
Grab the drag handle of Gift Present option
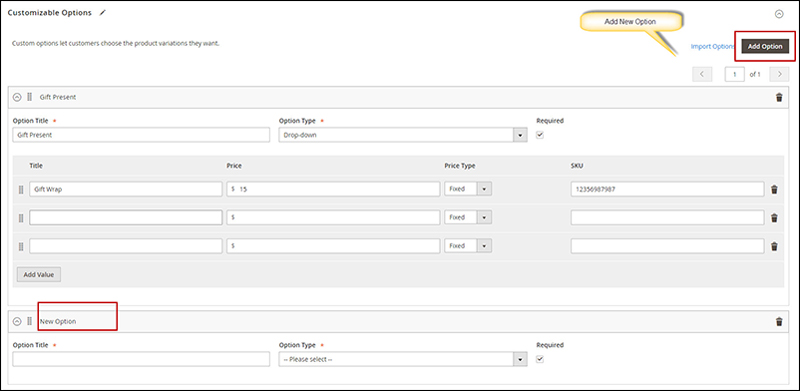[30, 97]
